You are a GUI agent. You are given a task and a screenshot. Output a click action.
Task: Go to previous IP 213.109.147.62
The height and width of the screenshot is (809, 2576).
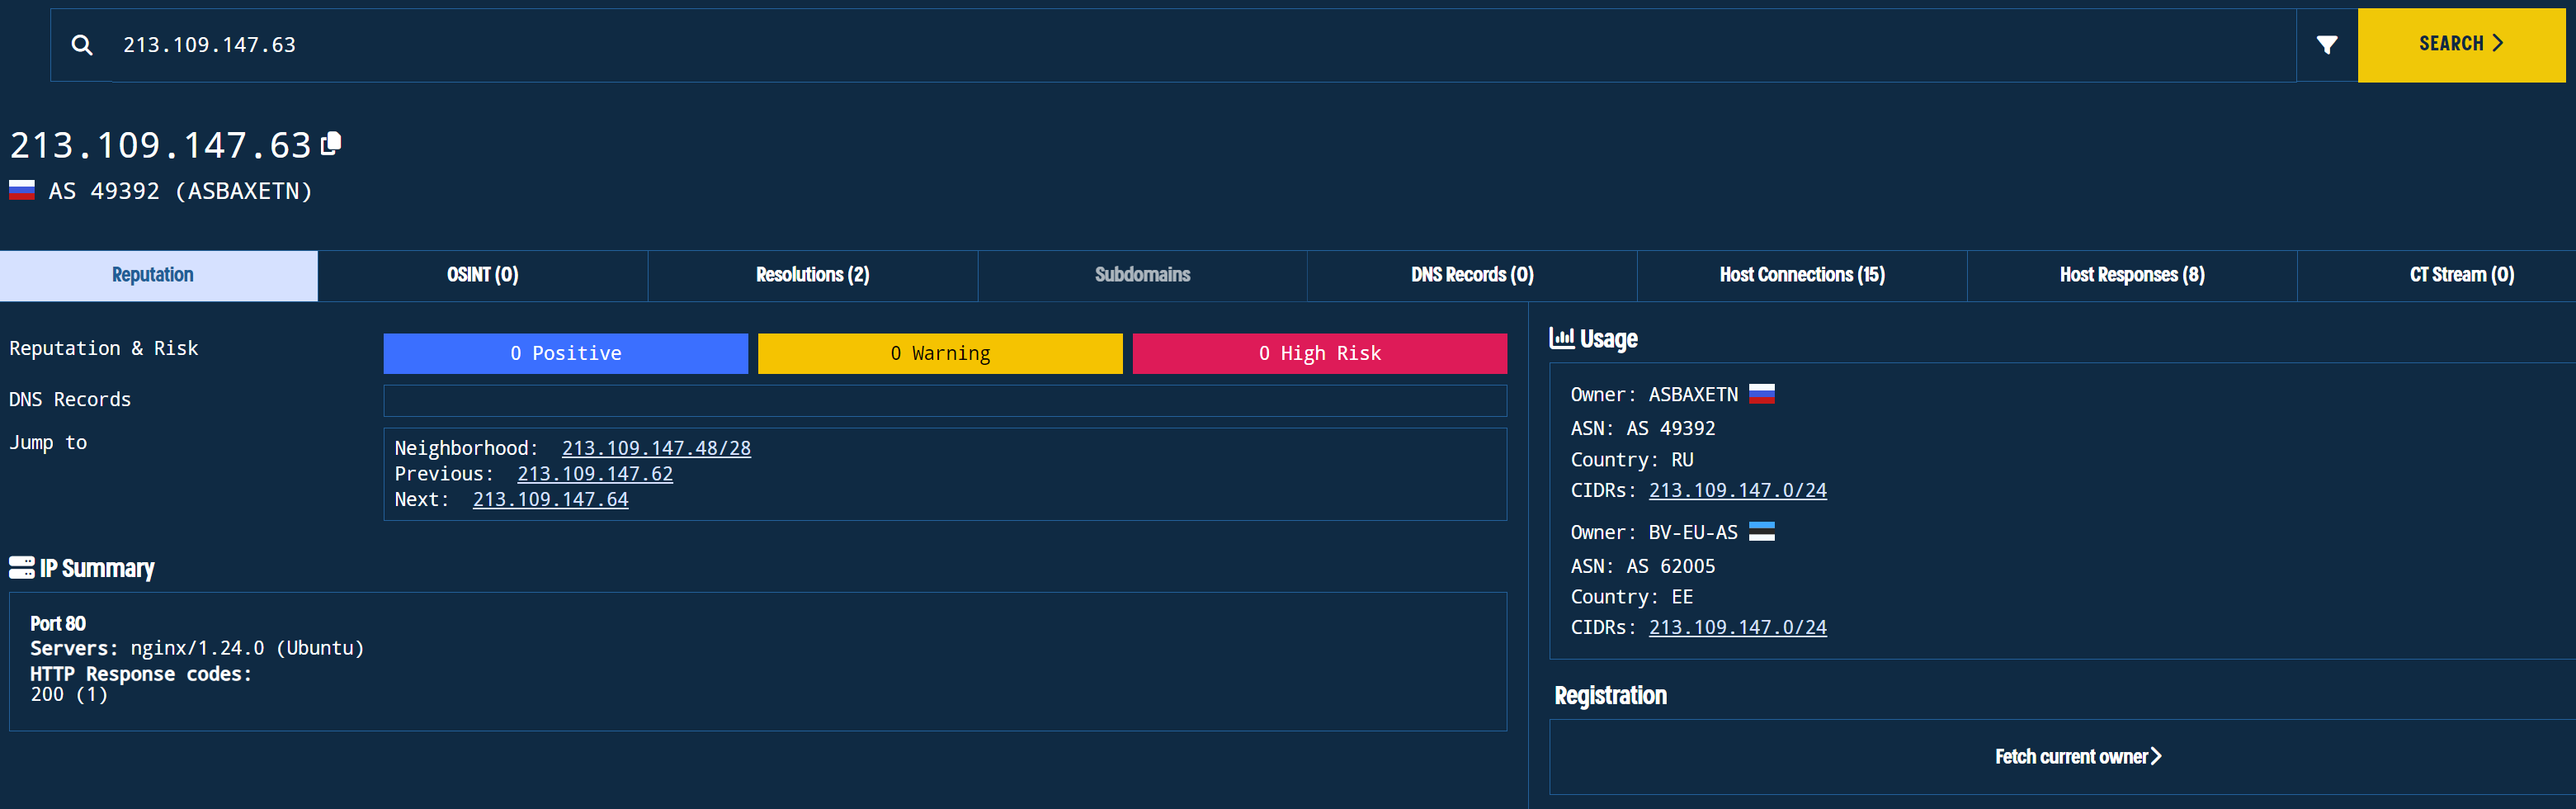[x=595, y=474]
